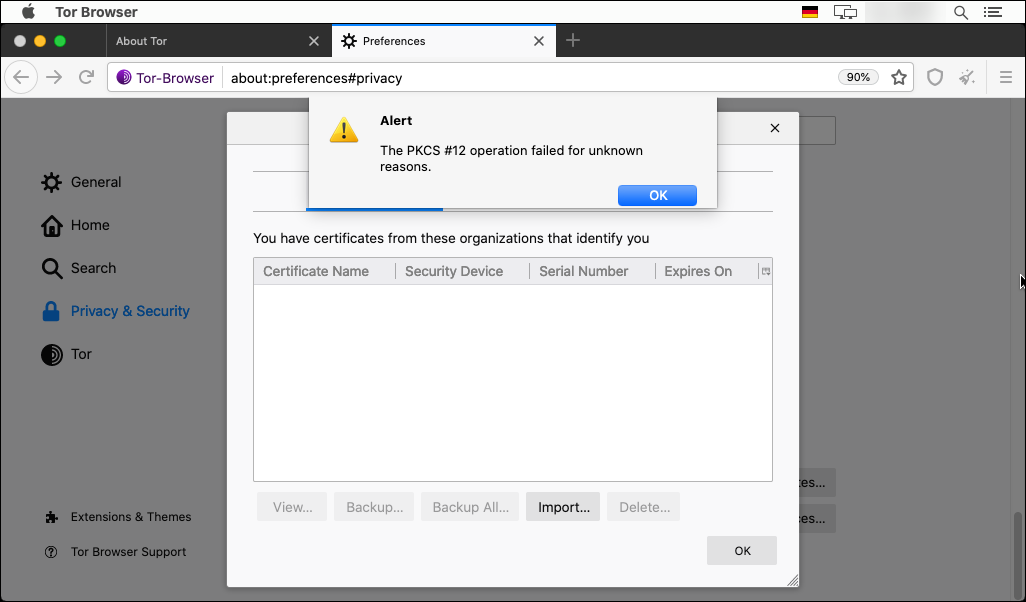
Task: Click OK in Certificate Manager dialog
Action: tap(741, 550)
